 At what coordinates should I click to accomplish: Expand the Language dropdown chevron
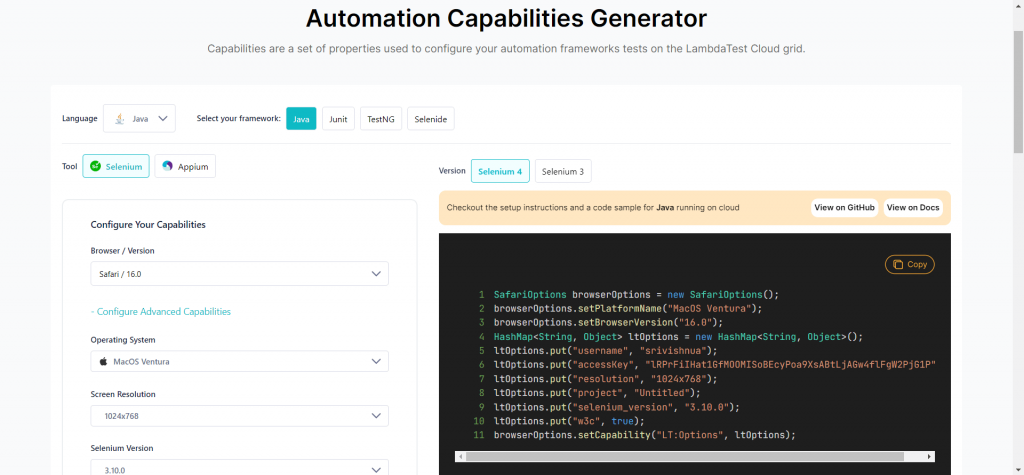tap(164, 118)
